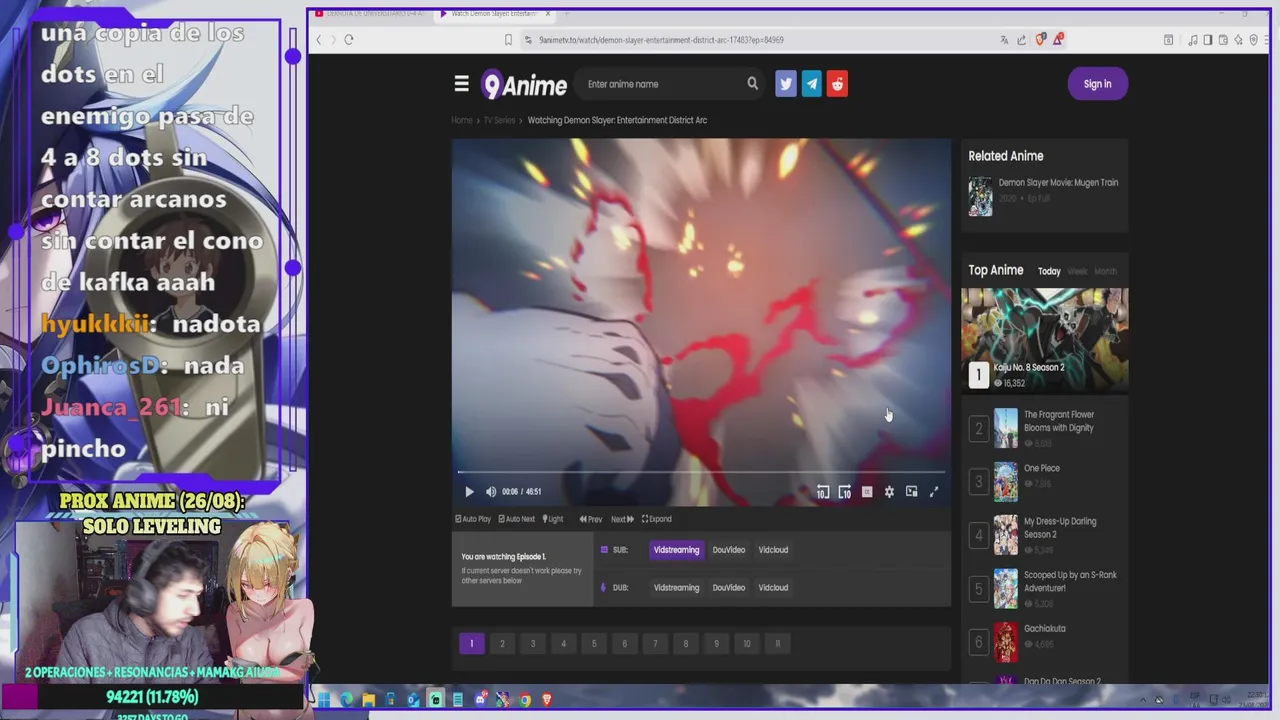The image size is (1280, 720).
Task: Bookmark this page icon
Action: 508,40
